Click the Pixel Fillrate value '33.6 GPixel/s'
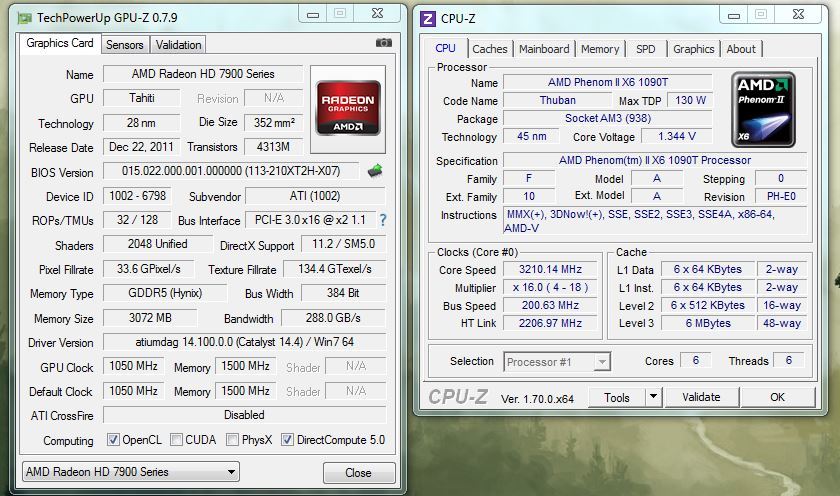The width and height of the screenshot is (840, 496). pos(149,269)
